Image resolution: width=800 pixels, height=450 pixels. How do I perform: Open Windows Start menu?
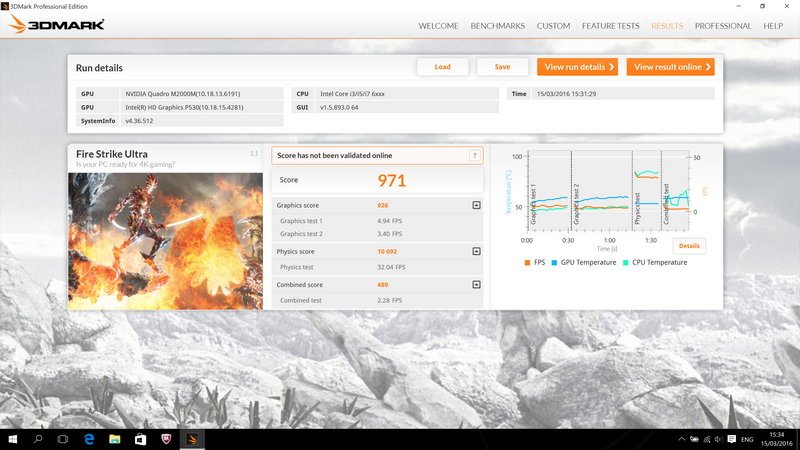pyautogui.click(x=12, y=439)
